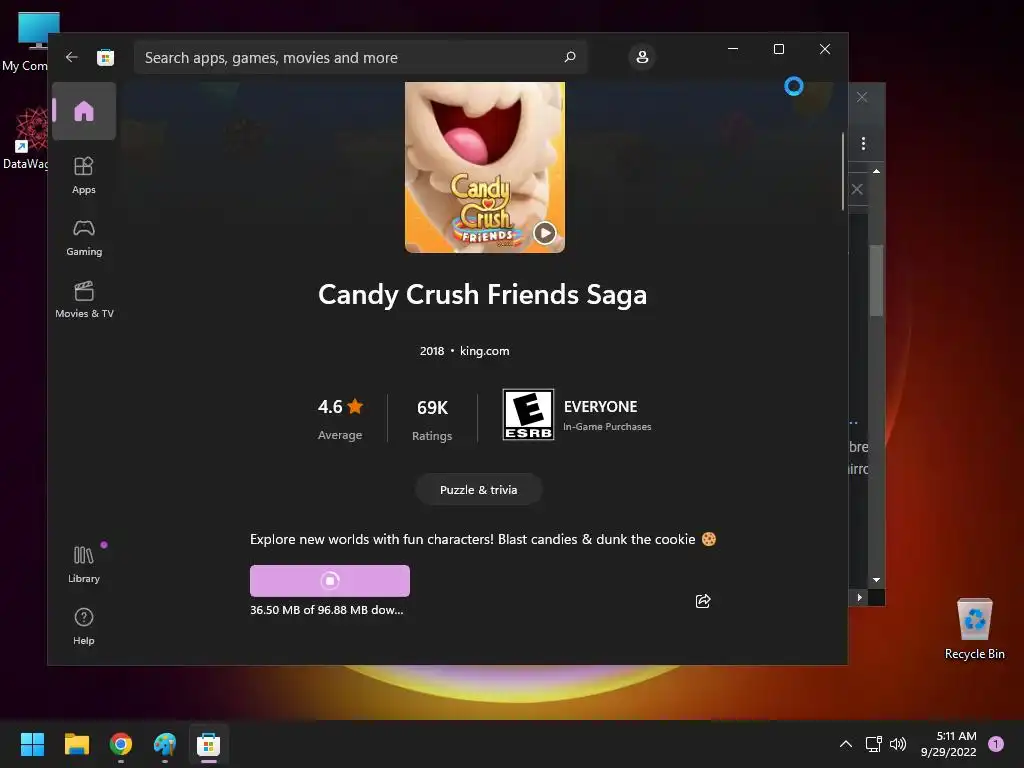1024x768 pixels.
Task: Open the Home sidebar section
Action: [84, 111]
